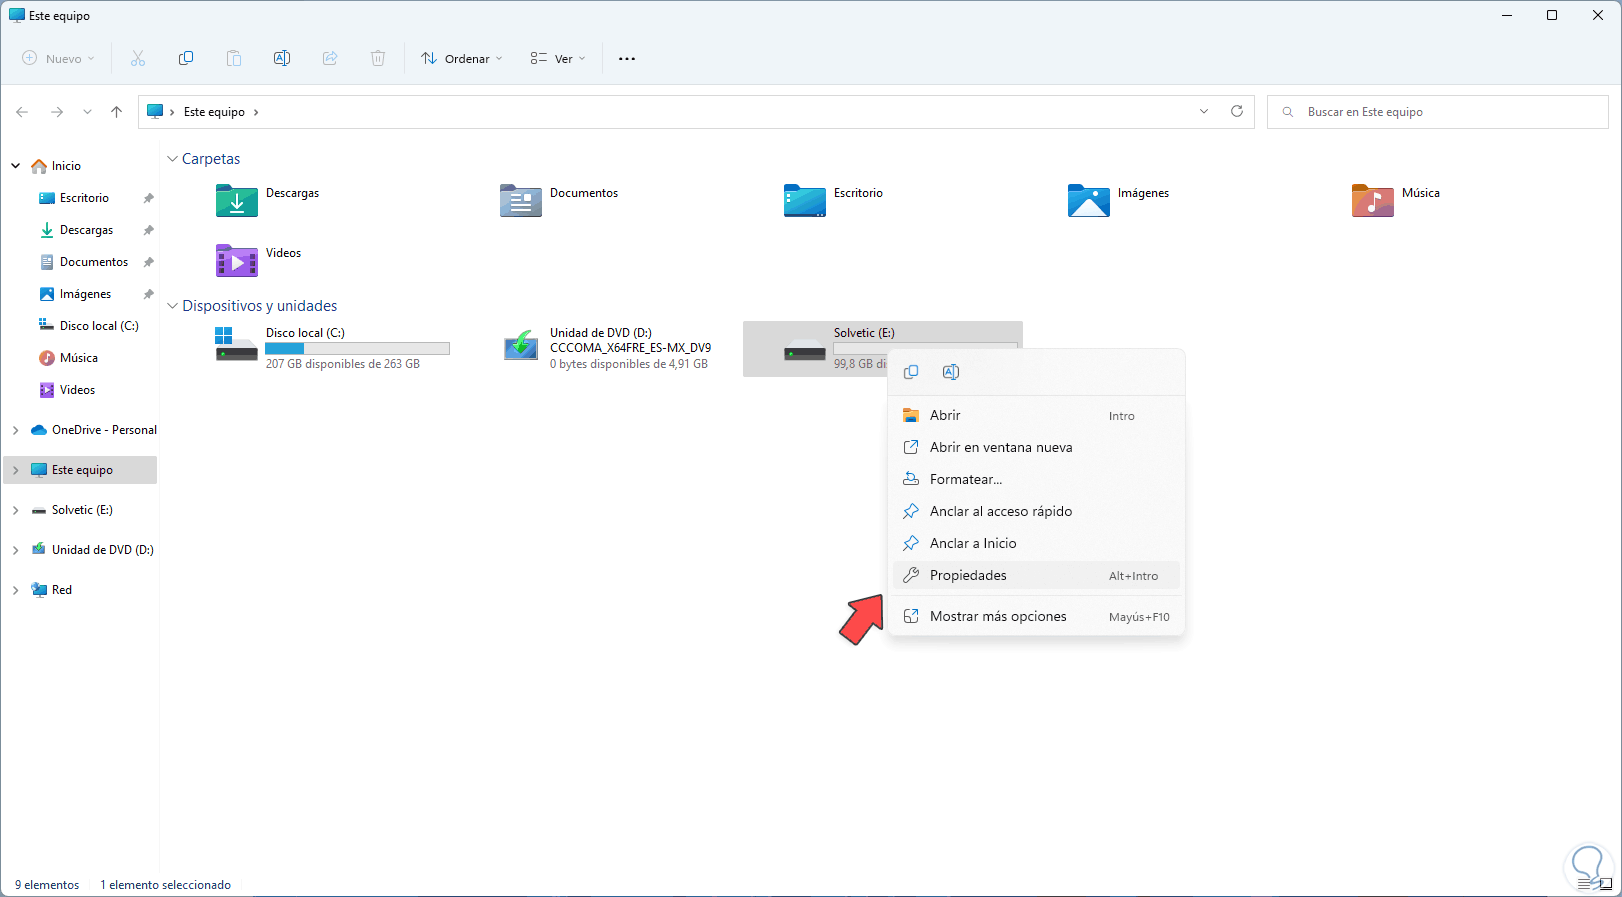
Task: Click the Rename icon in context menu
Action: [951, 372]
